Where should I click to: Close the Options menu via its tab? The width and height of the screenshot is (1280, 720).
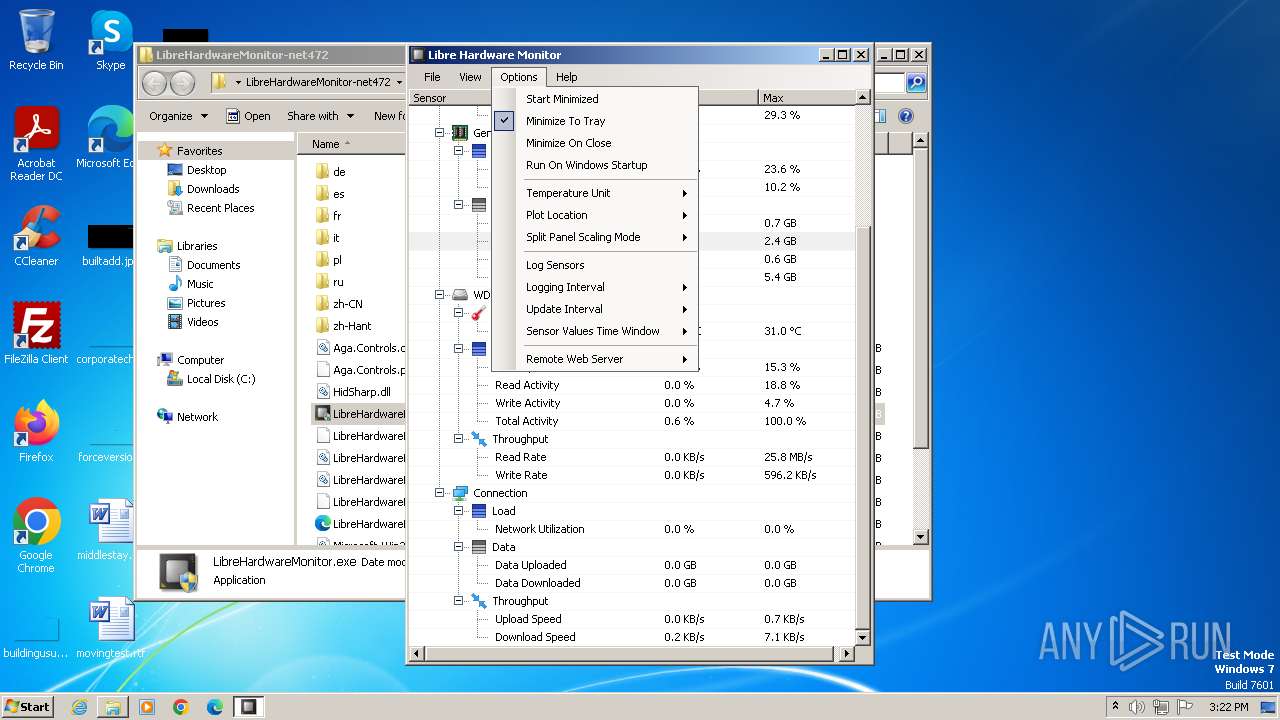tap(519, 77)
